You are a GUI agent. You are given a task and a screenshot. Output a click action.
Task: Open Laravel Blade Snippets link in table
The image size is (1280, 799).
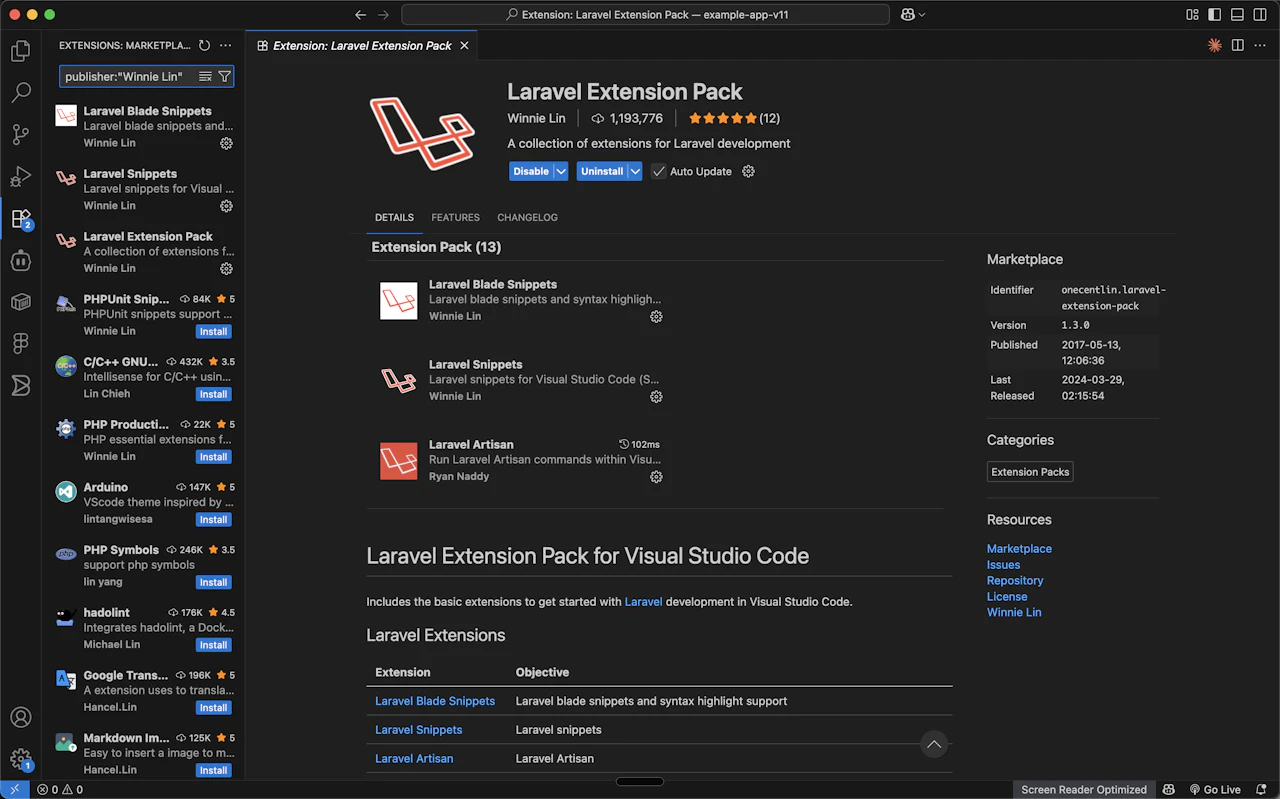coord(435,701)
